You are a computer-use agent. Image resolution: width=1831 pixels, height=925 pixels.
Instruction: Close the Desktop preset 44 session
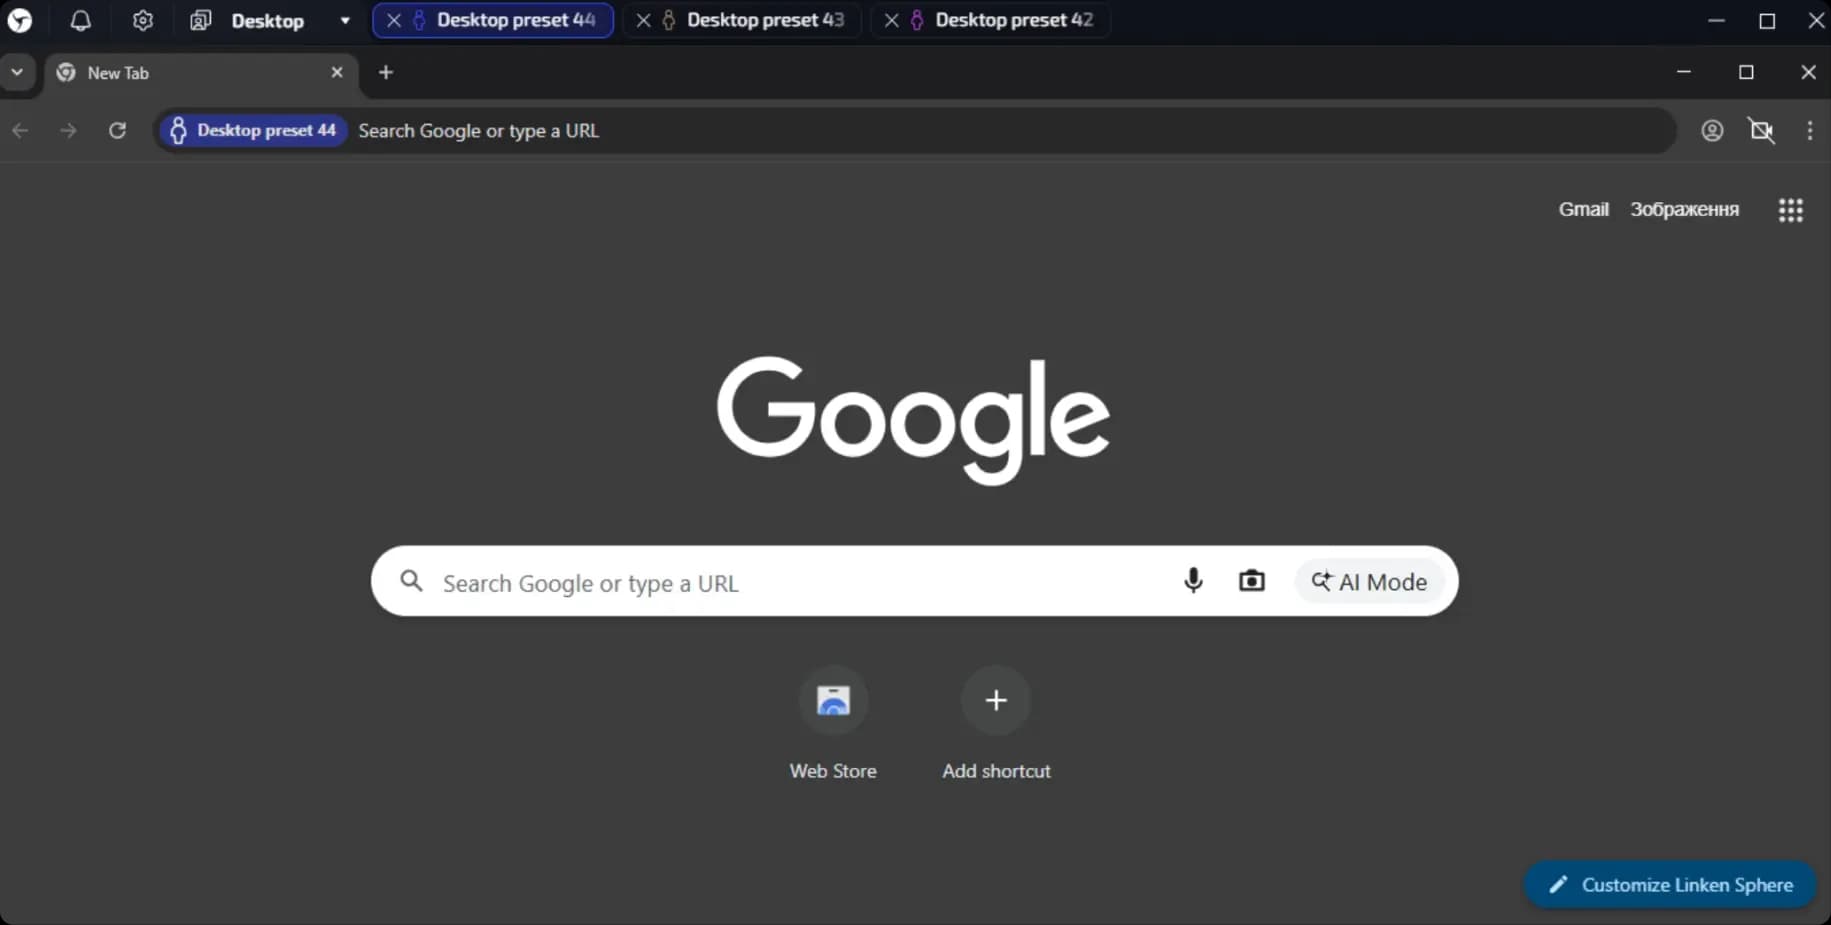click(394, 21)
